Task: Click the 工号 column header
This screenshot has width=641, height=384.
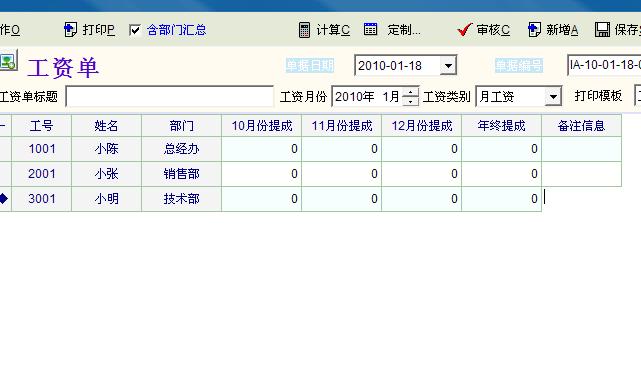Action: (42, 126)
